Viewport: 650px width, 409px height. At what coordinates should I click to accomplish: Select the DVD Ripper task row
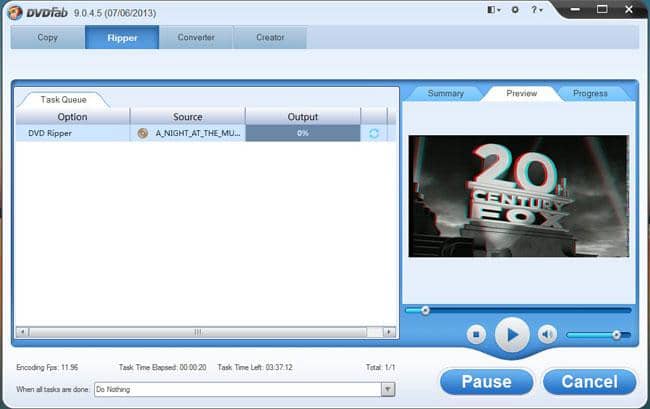205,133
